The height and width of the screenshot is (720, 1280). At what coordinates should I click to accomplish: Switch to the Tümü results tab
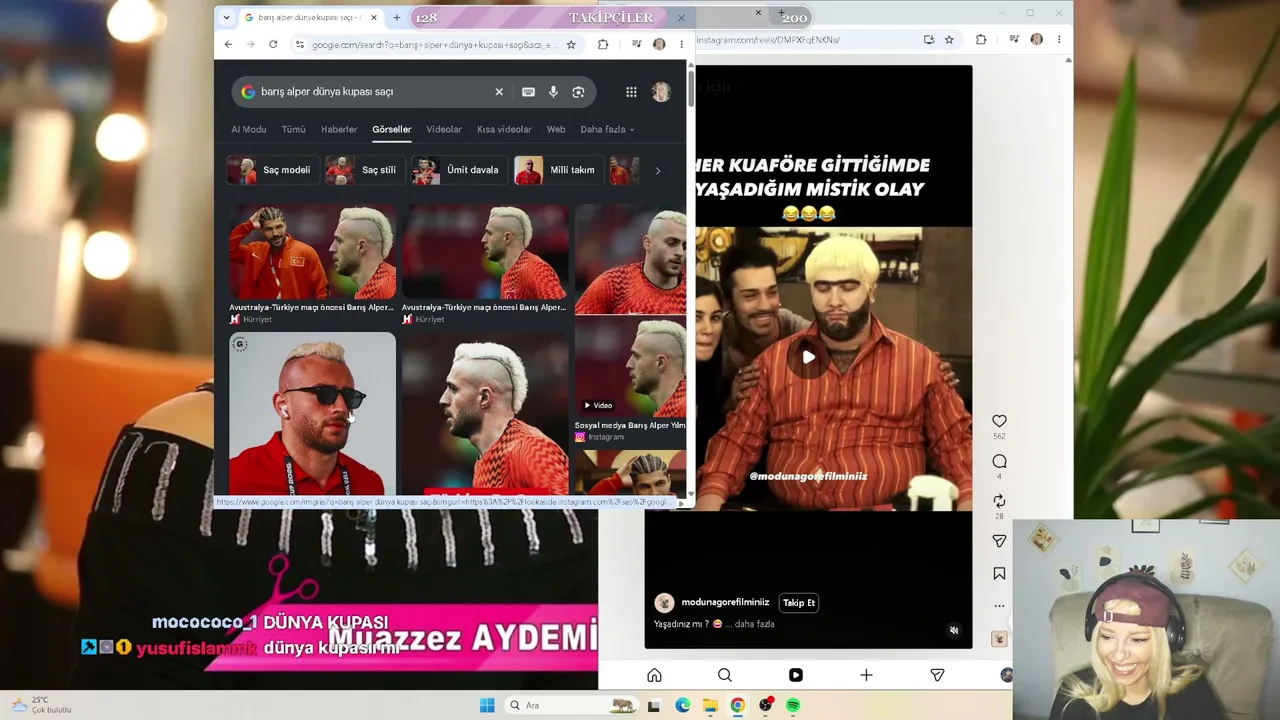click(x=294, y=130)
